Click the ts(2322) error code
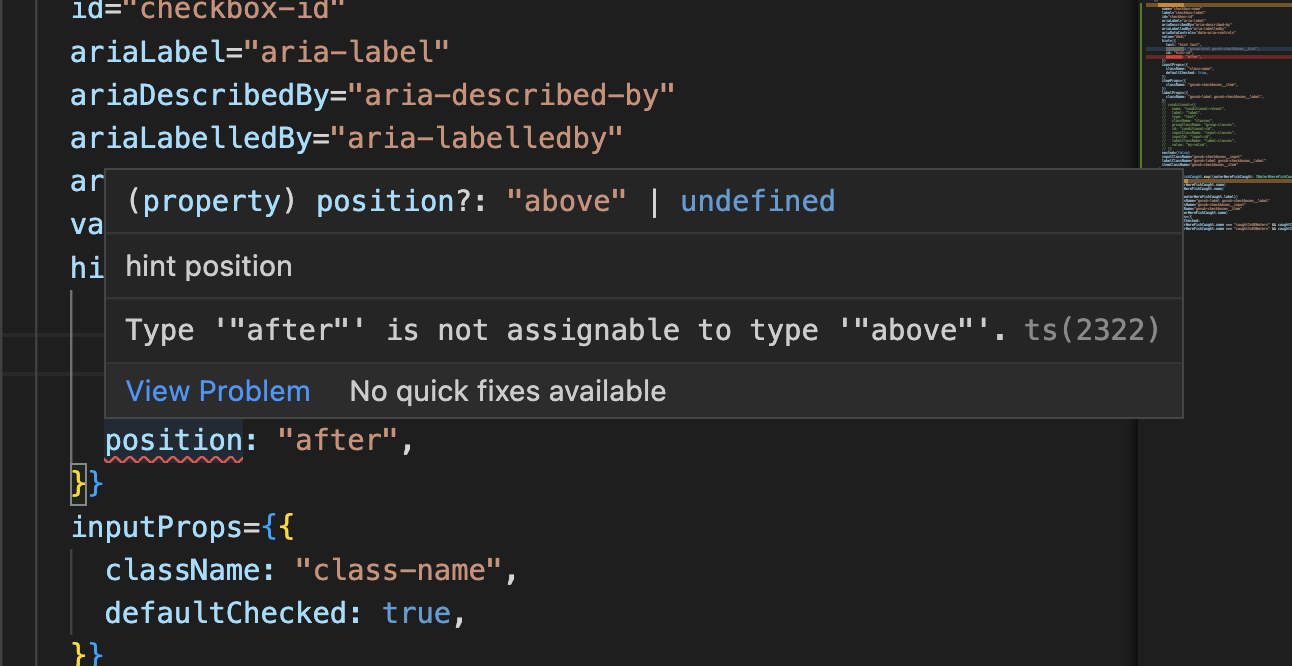1292x666 pixels. [1091, 330]
